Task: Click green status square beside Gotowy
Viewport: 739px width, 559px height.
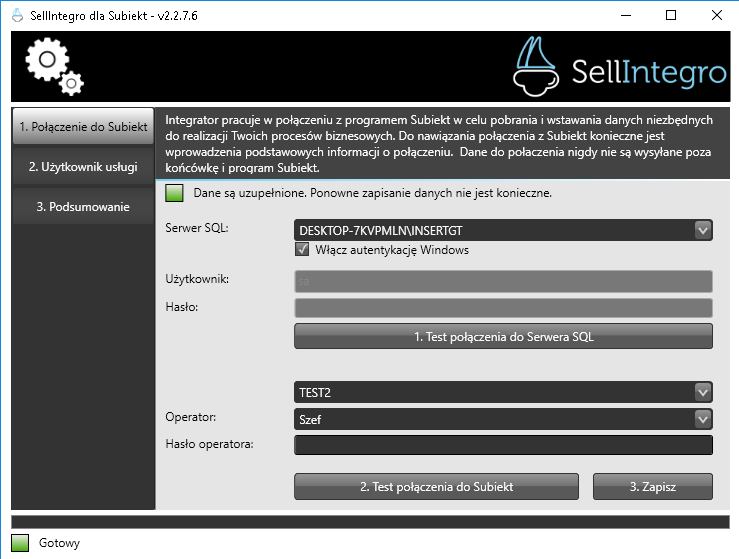Action: (20, 543)
